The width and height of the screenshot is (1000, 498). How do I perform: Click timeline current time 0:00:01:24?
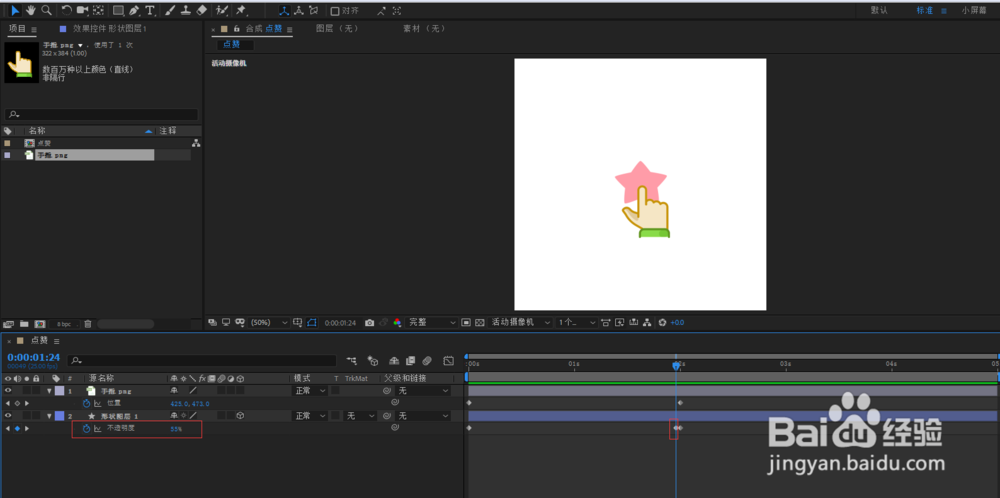34,357
